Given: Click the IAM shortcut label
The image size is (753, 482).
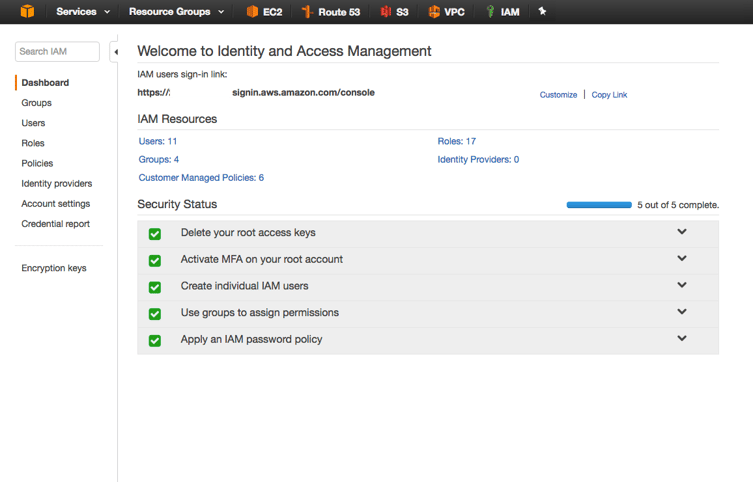Looking at the screenshot, I should click(x=510, y=12).
